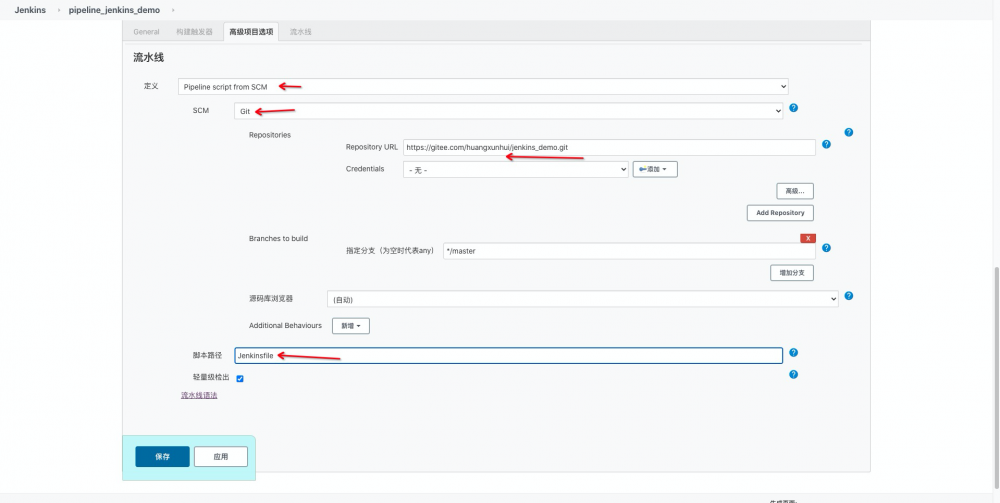This screenshot has height=503, width=1000.
Task: Open the 添加 credentials dropdown button
Action: pyautogui.click(x=655, y=170)
